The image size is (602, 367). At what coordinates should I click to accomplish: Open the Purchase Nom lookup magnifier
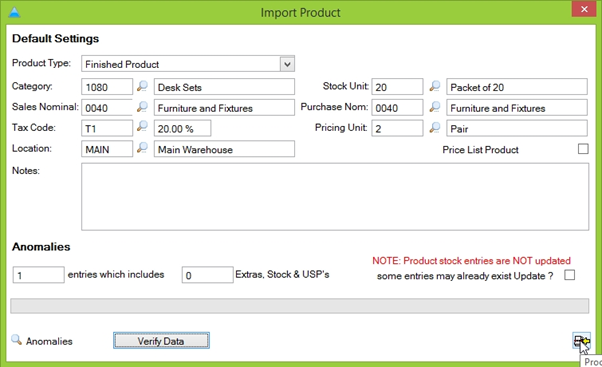coord(435,107)
